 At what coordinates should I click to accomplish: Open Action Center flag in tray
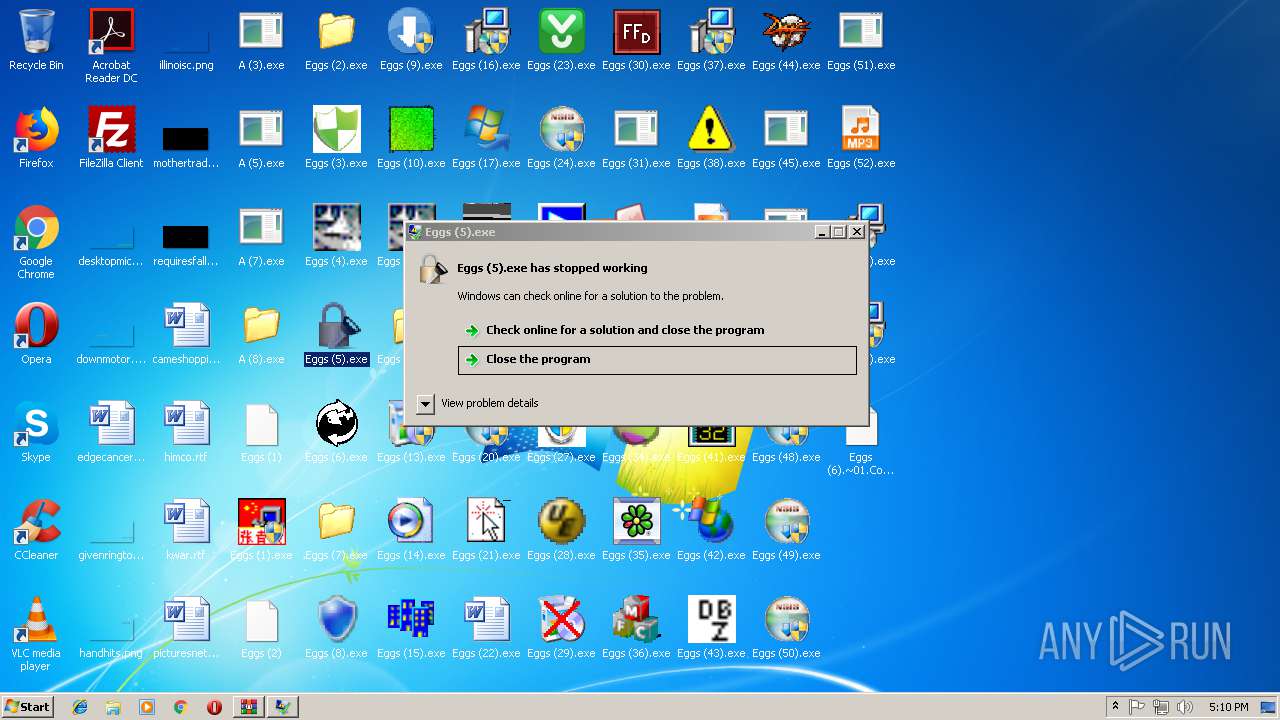(1137, 707)
